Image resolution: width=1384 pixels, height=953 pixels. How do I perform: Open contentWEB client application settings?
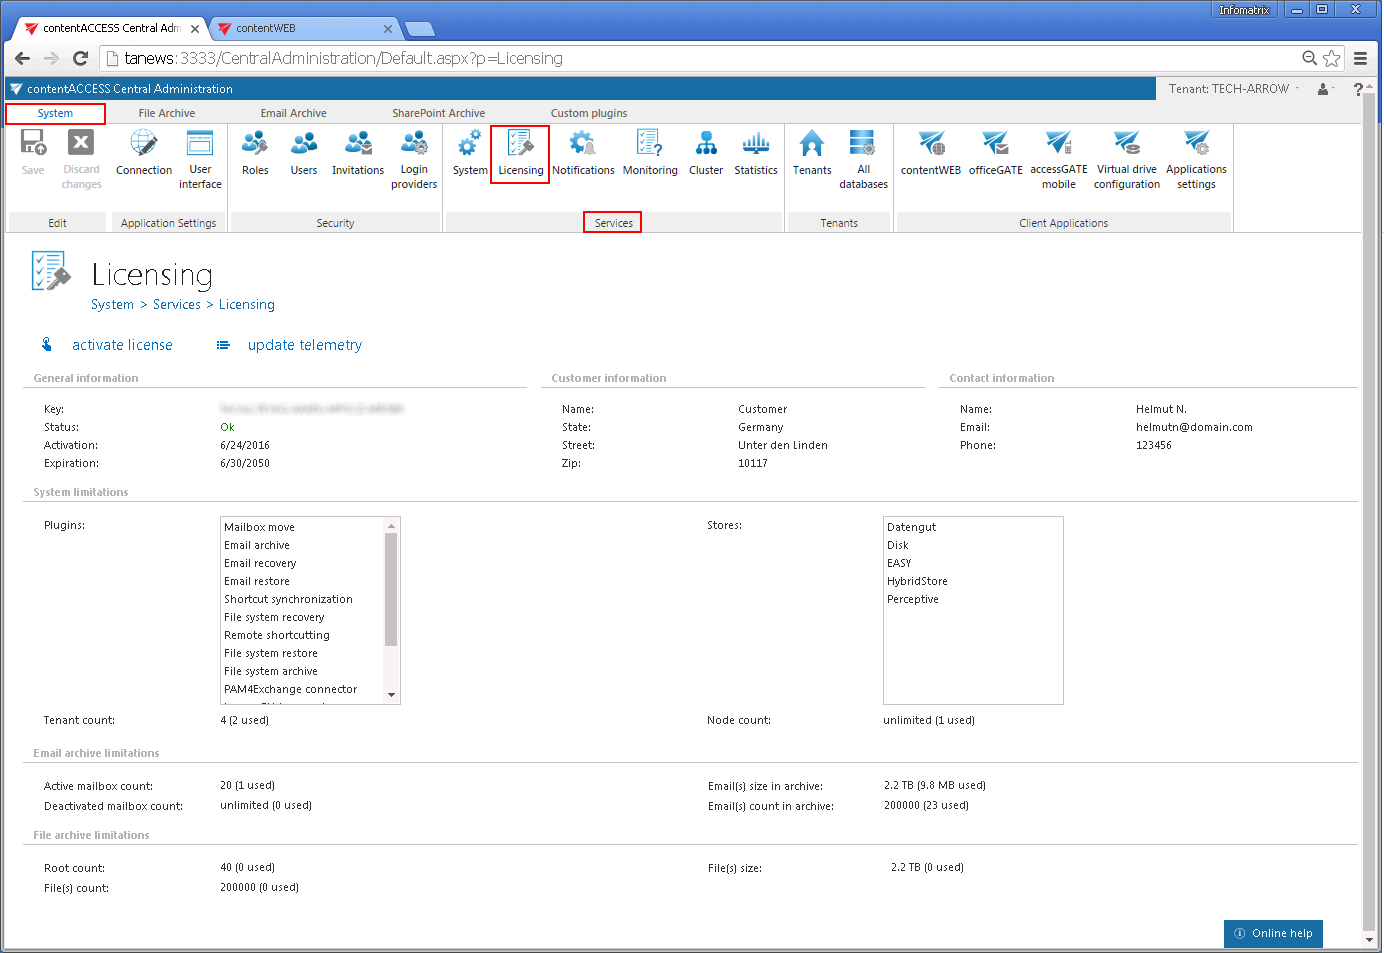tap(931, 152)
